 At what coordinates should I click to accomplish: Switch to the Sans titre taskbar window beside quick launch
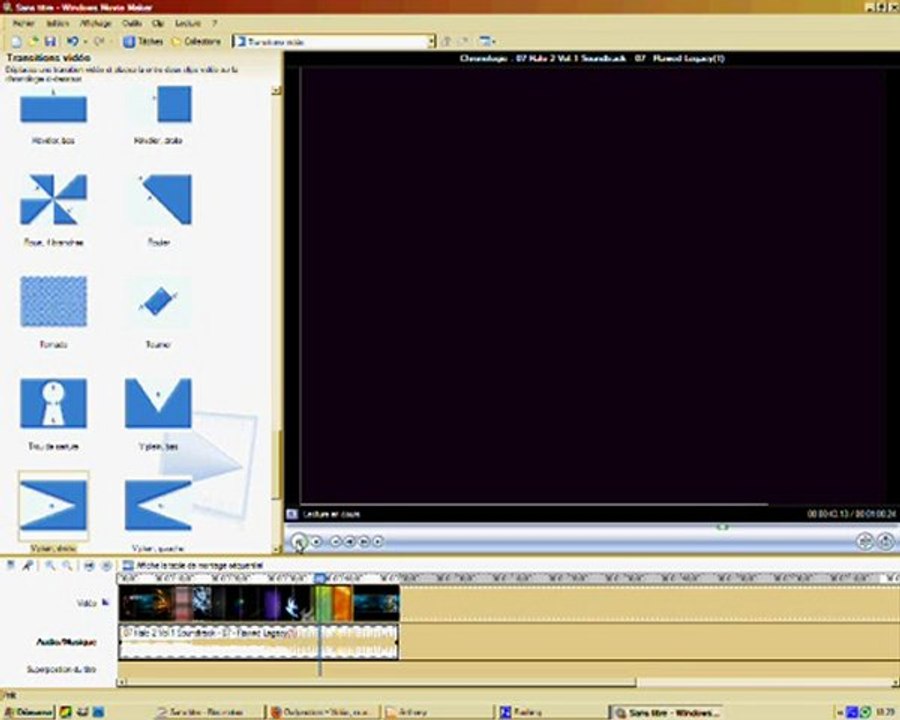click(208, 713)
